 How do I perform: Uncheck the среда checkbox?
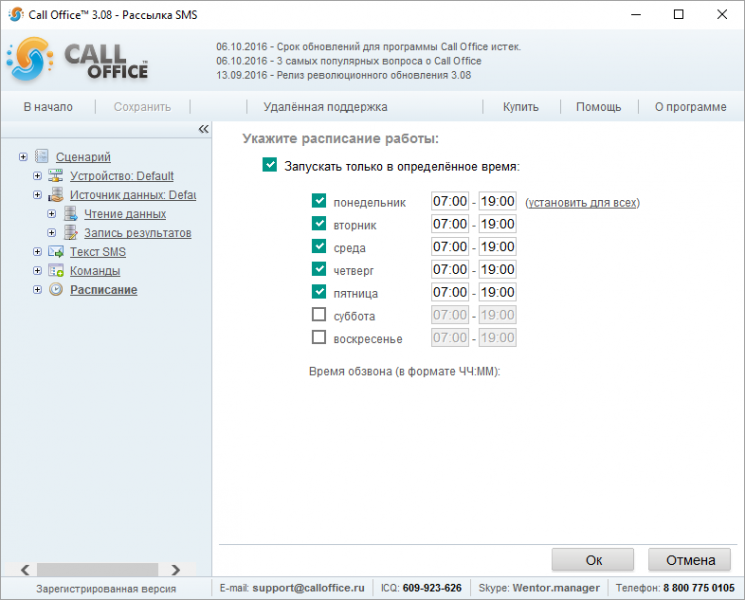coord(319,246)
